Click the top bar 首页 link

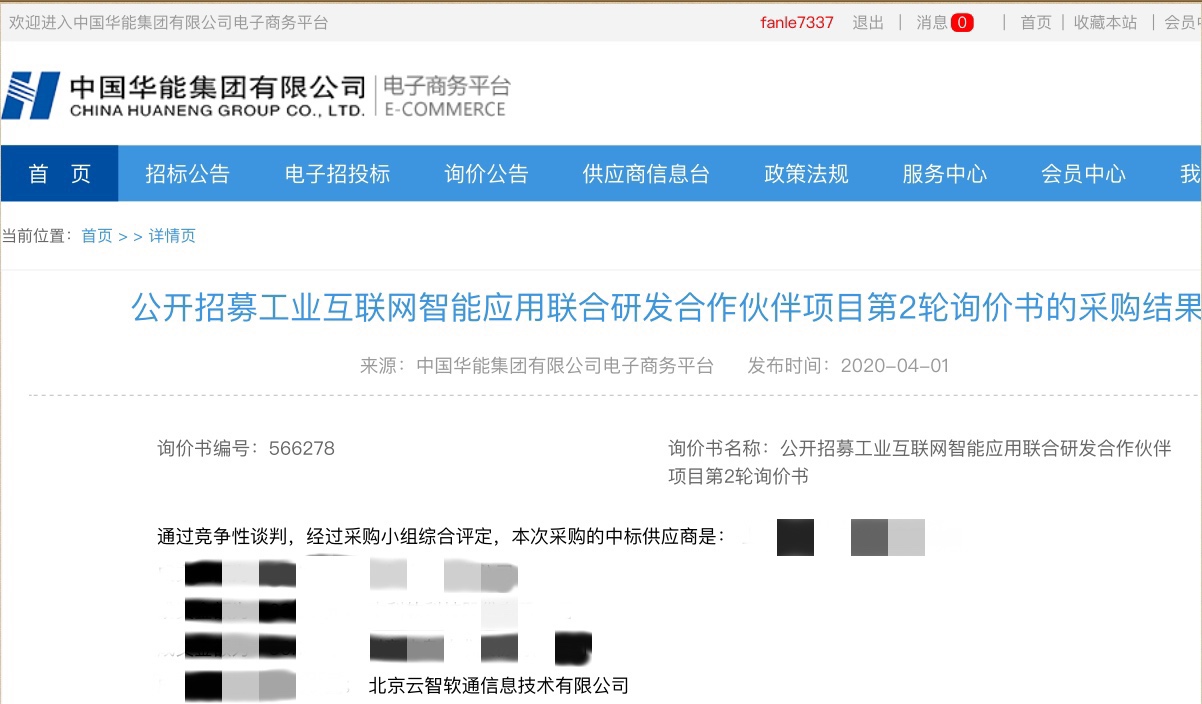1036,22
